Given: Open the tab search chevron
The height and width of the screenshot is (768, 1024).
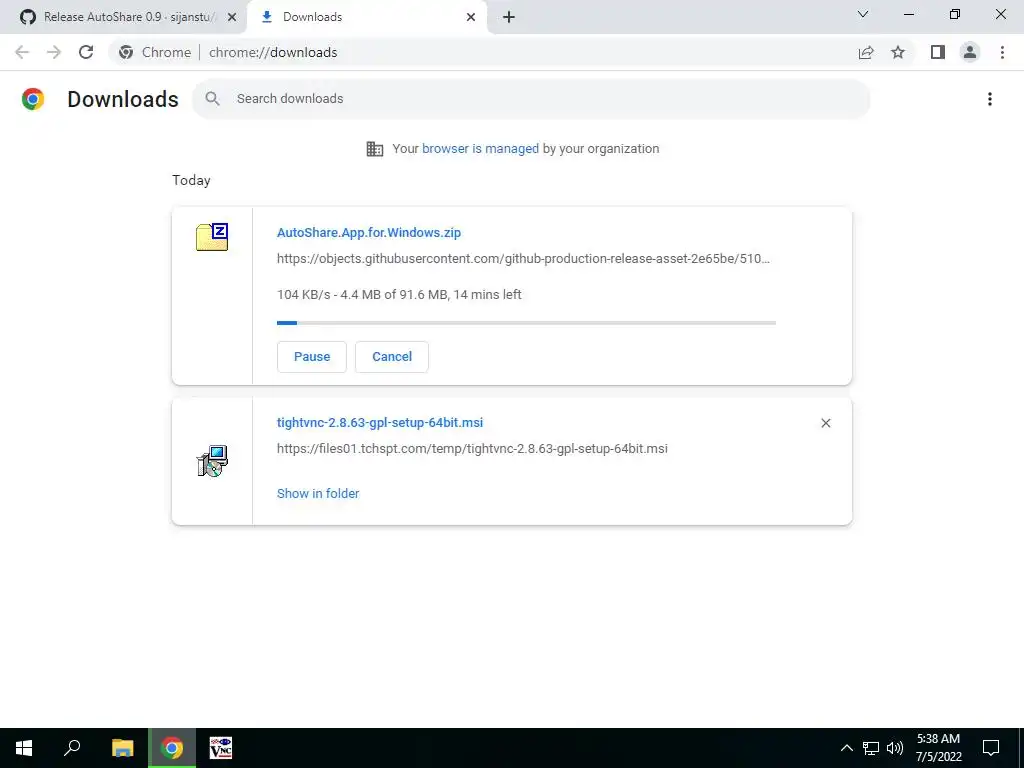Looking at the screenshot, I should click(863, 14).
